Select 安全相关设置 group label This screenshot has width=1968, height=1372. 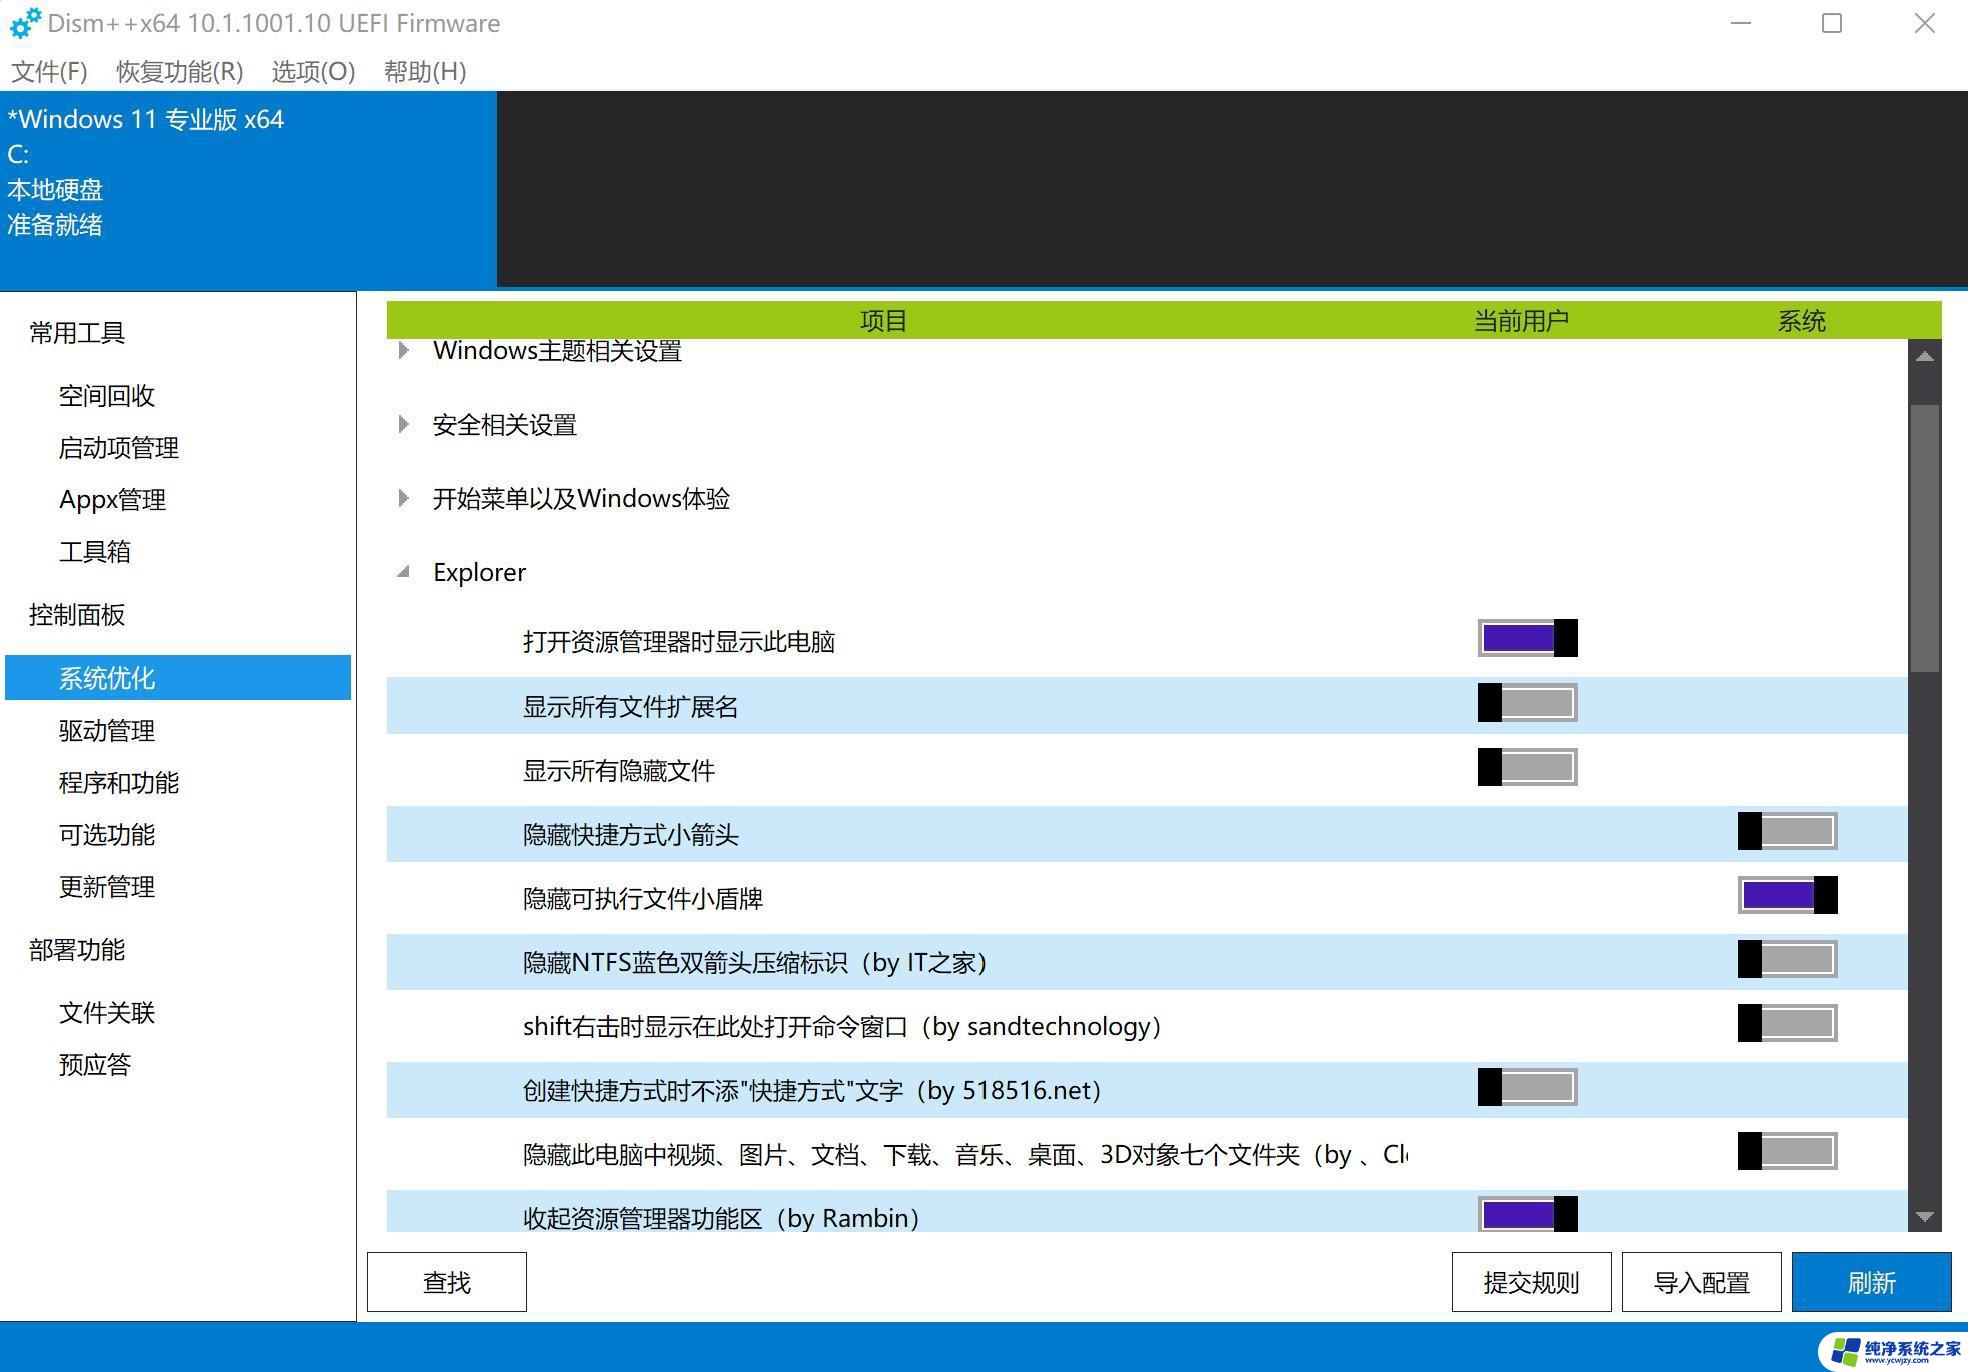click(505, 425)
